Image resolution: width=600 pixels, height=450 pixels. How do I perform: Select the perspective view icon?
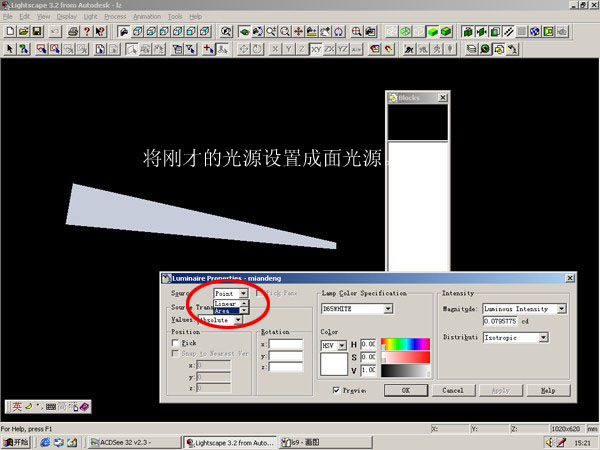point(123,31)
